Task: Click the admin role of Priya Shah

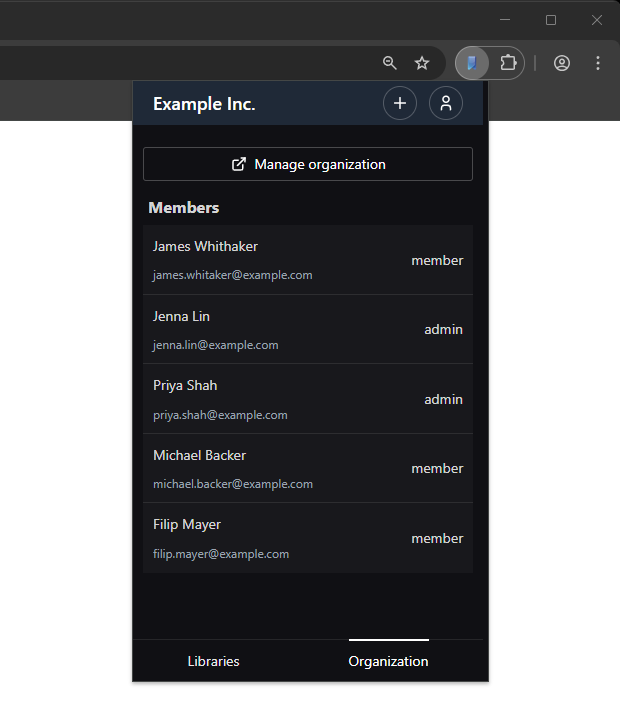Action: [443, 399]
